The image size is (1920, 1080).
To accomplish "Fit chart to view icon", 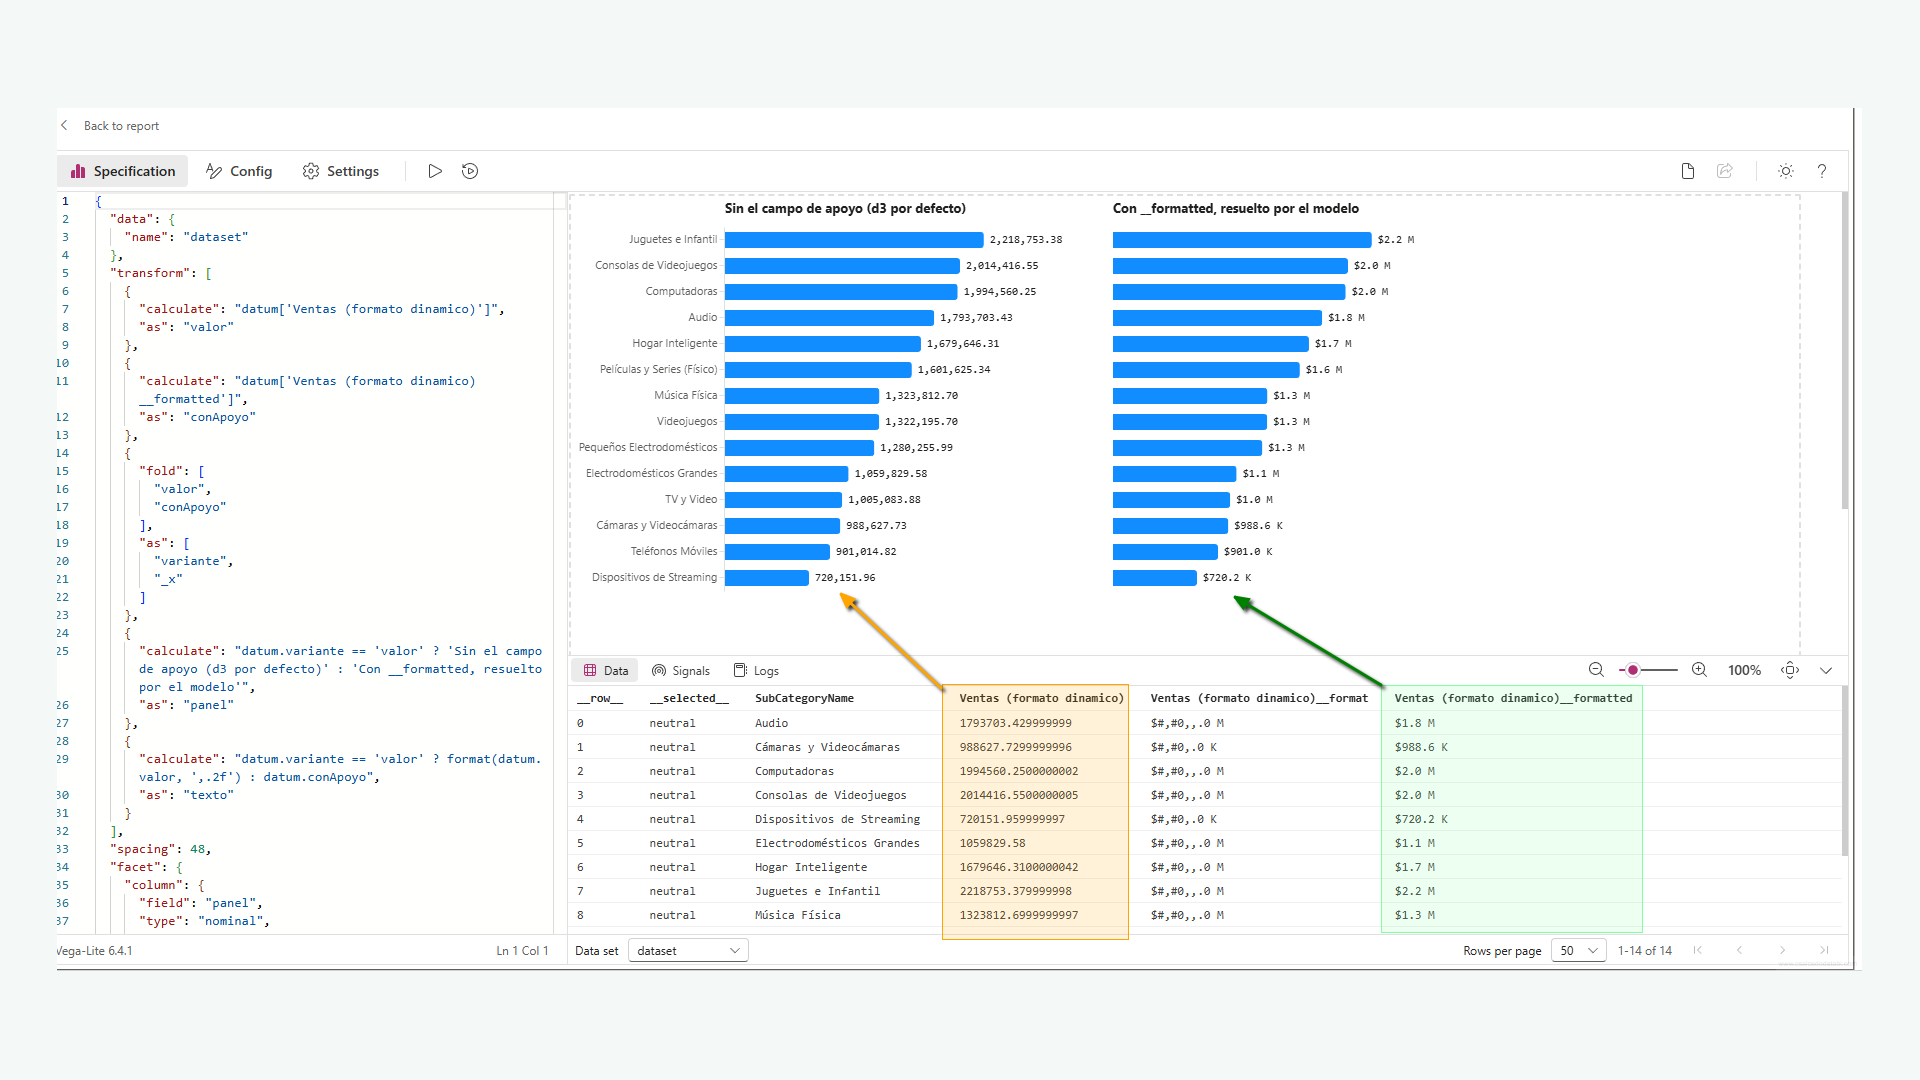I will 1790,670.
